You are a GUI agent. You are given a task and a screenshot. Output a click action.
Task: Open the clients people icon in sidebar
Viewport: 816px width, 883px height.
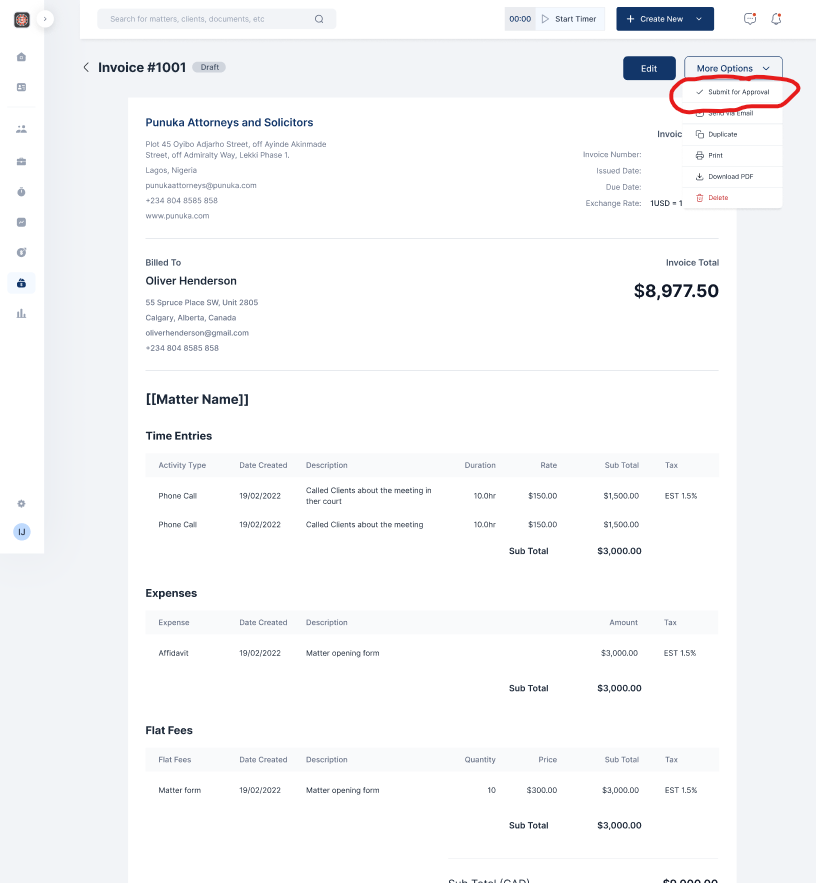22,129
